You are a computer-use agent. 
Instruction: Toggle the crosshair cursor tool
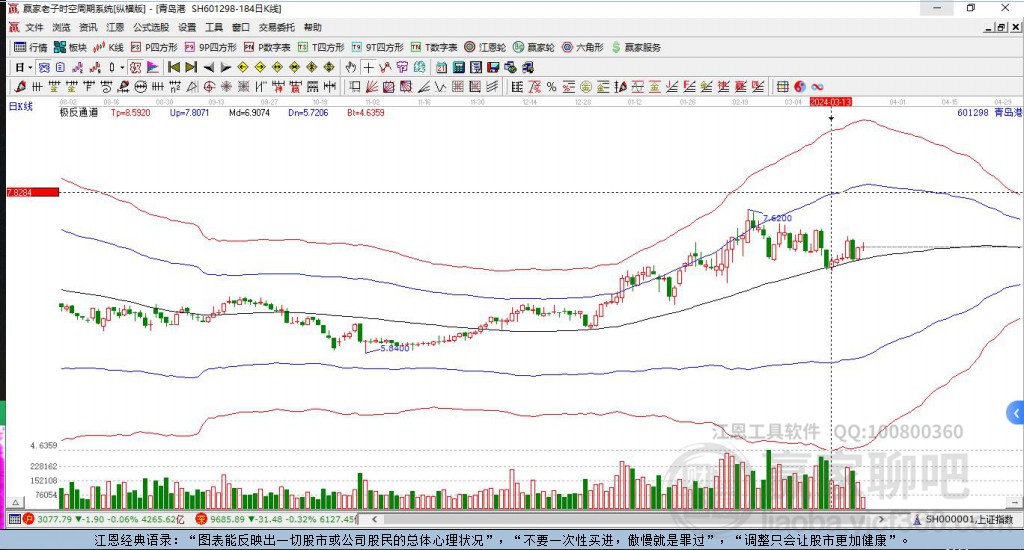click(x=368, y=67)
